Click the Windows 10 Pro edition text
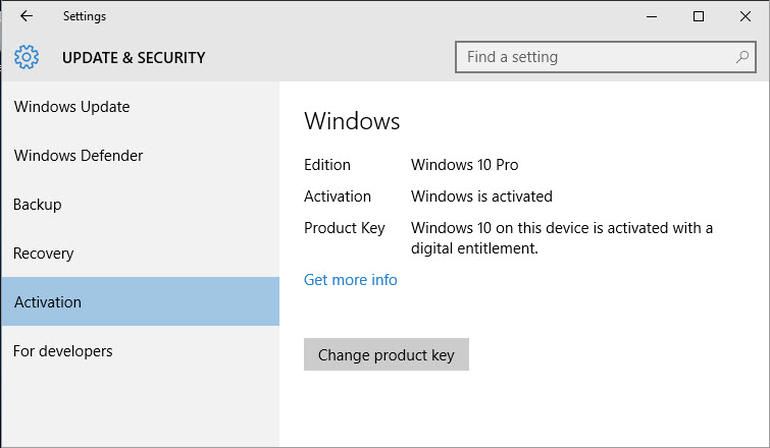This screenshot has width=770, height=448. point(465,165)
